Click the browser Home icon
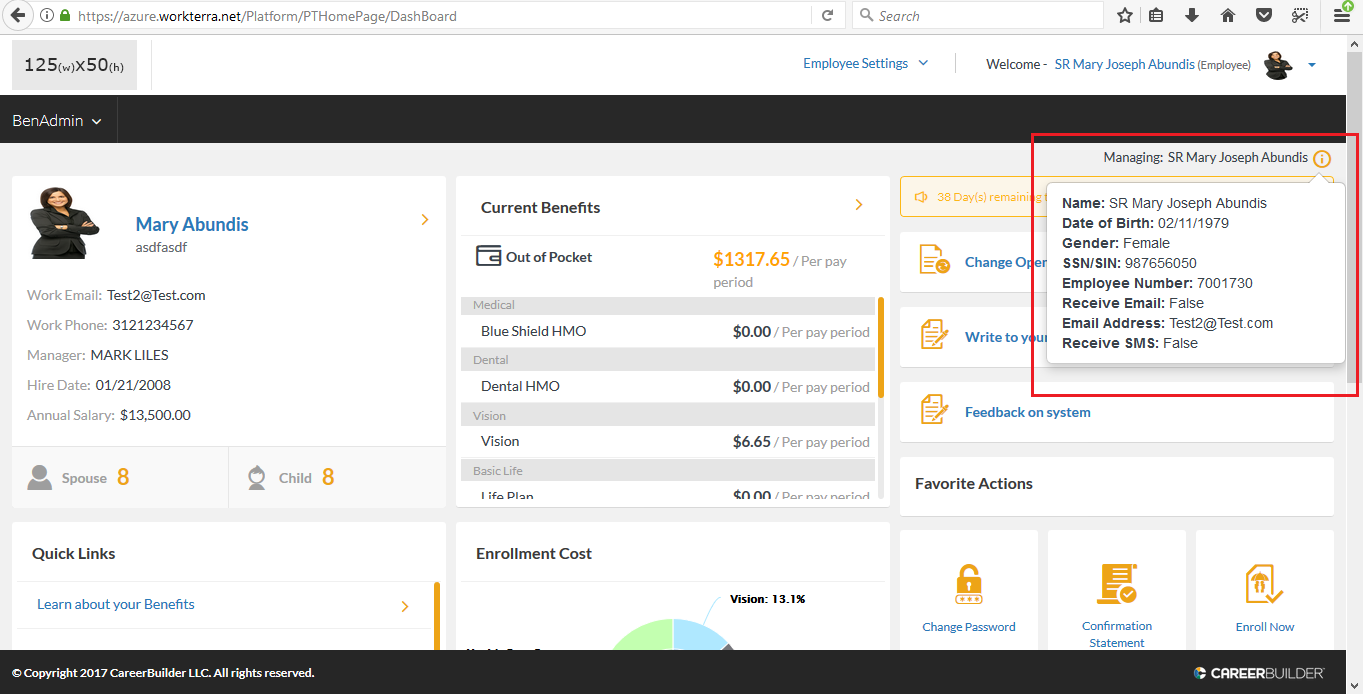Image resolution: width=1363 pixels, height=694 pixels. (1228, 16)
